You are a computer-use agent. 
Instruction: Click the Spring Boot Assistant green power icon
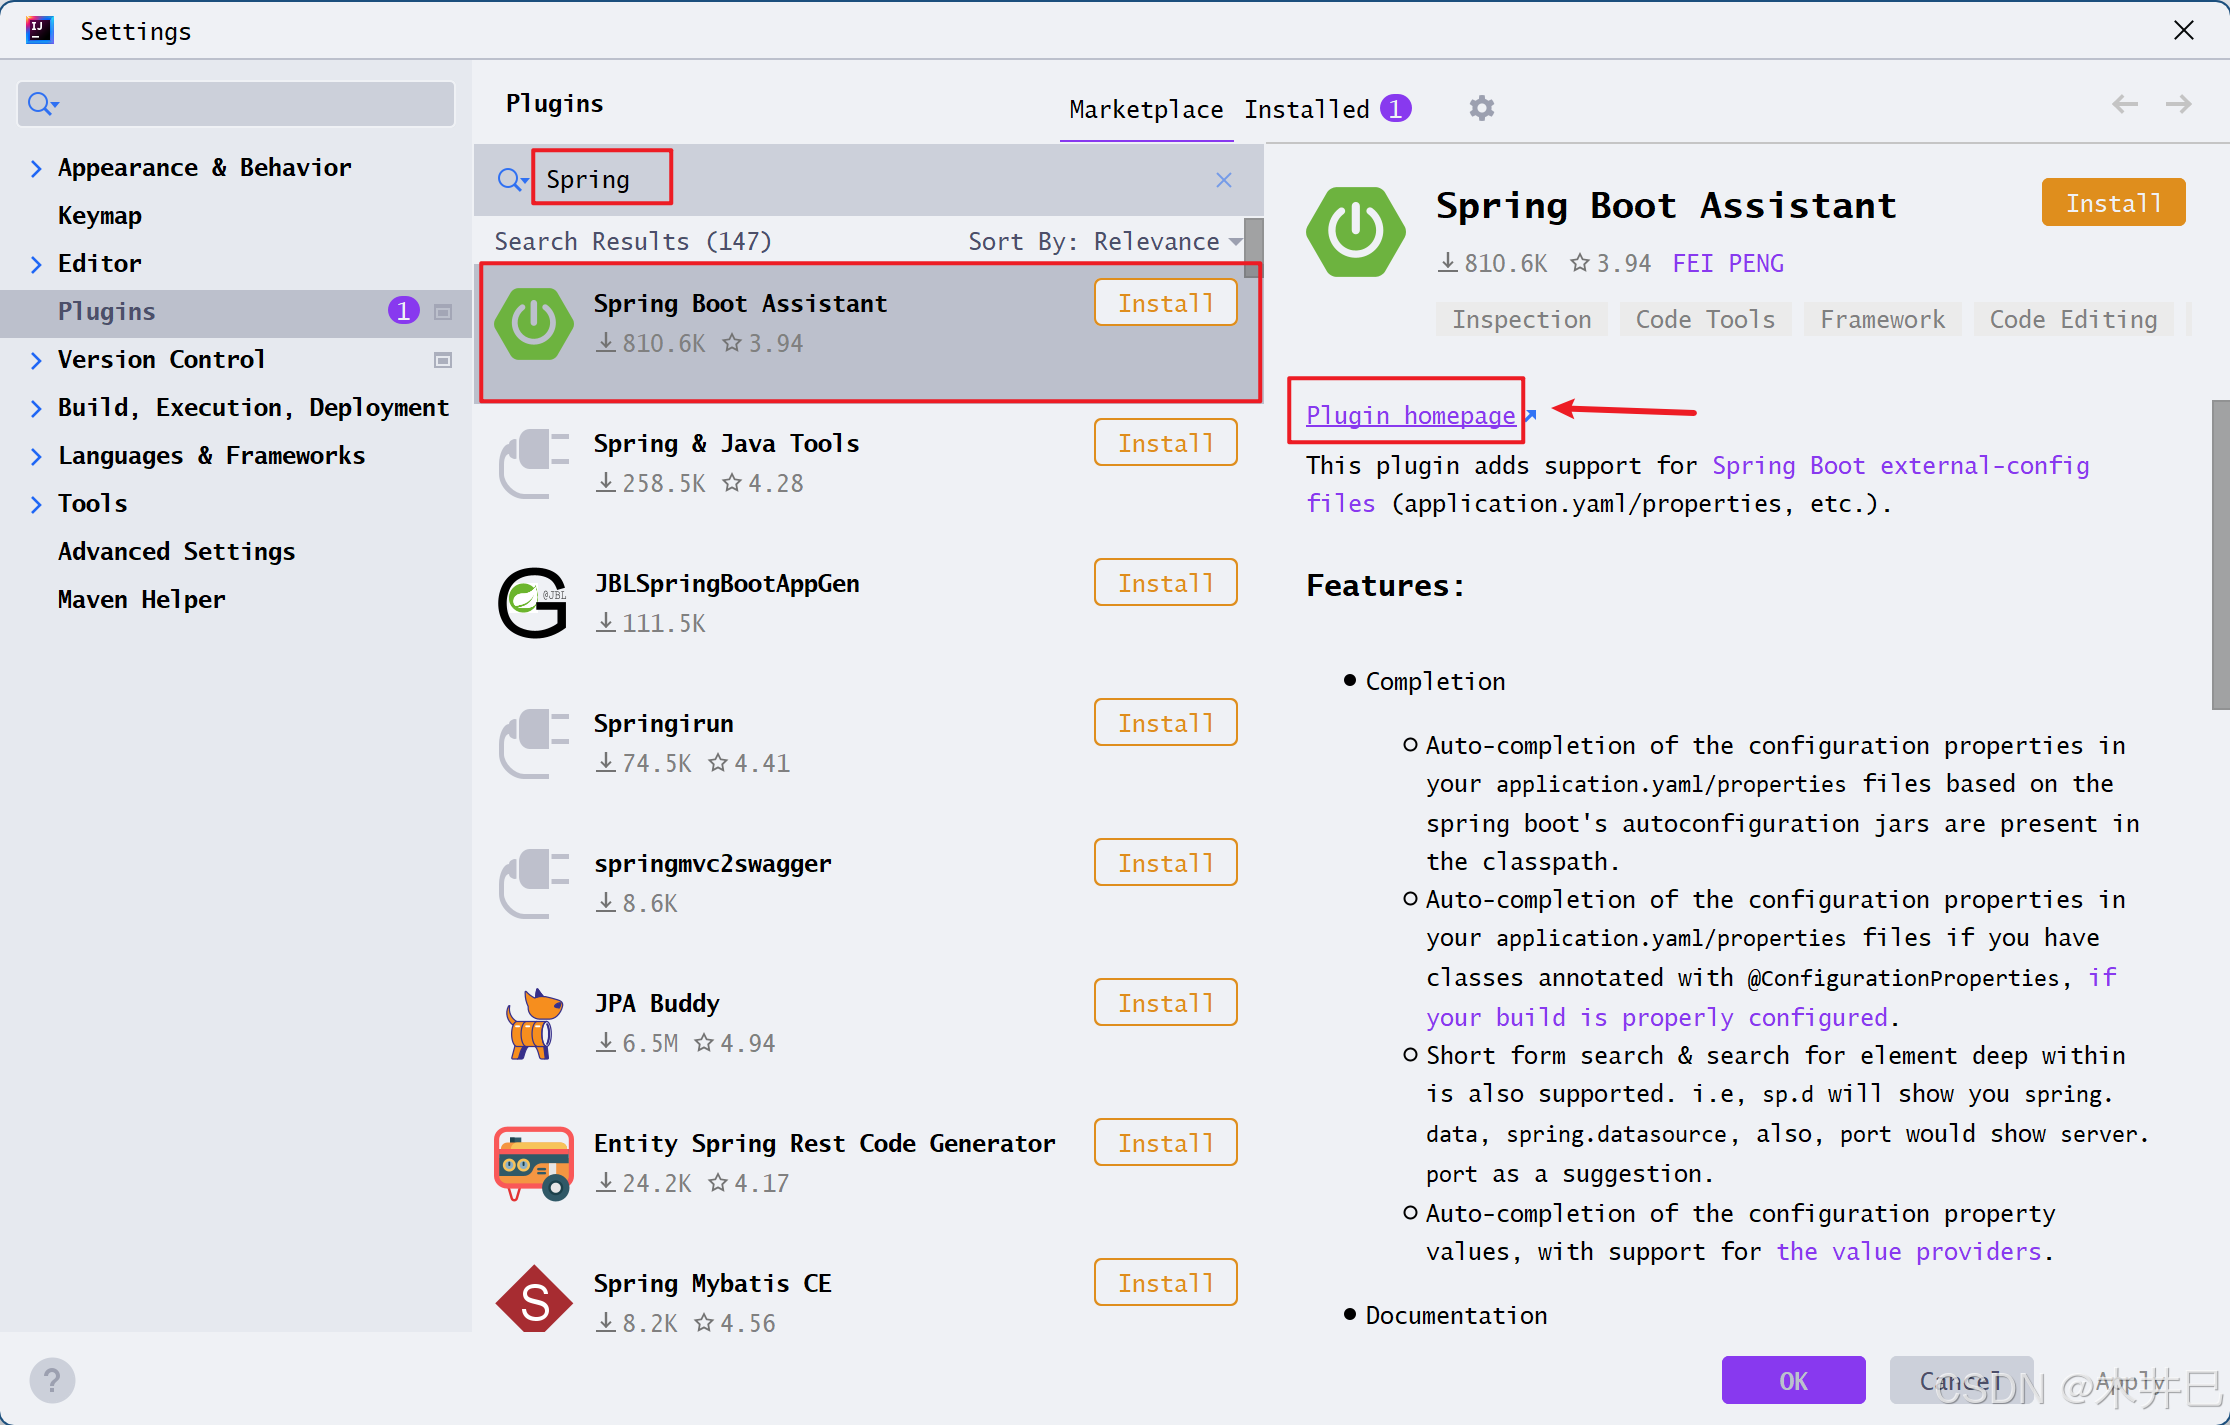tap(534, 323)
